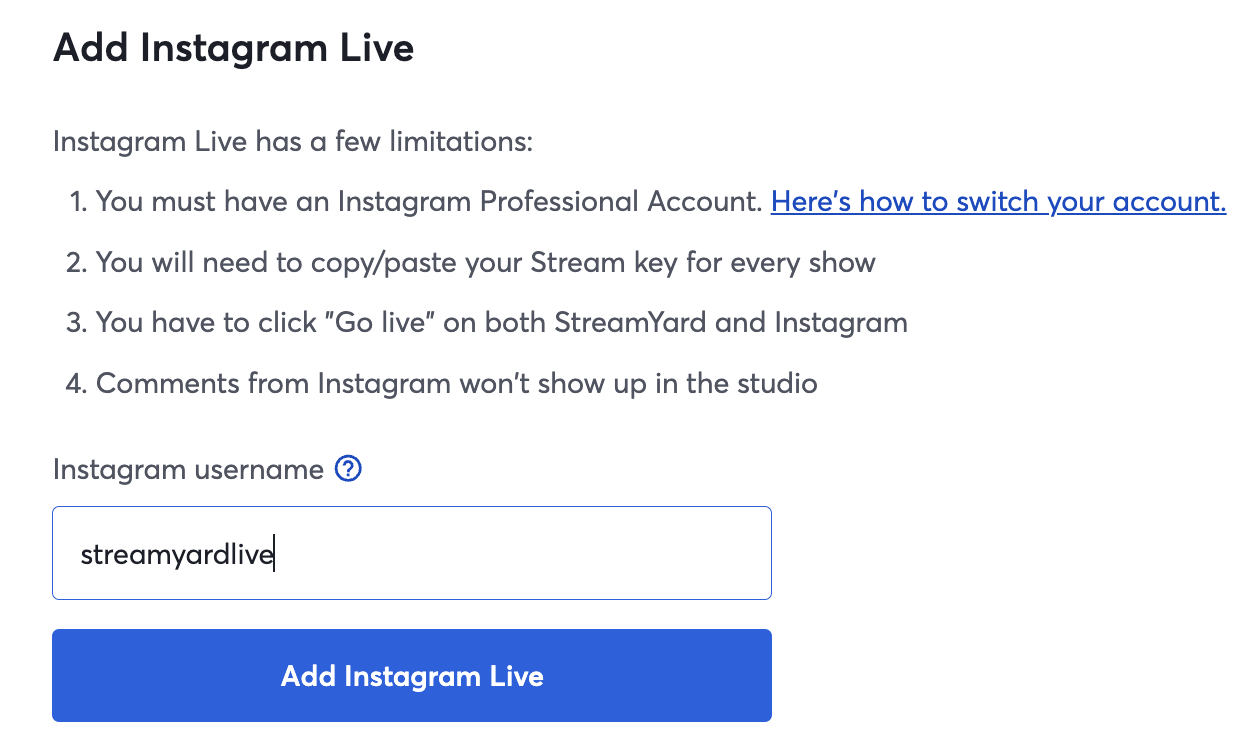Viewport: 1250px width, 752px height.
Task: Click the "Instagram Live has a few limitations" text
Action: pyautogui.click(x=293, y=141)
